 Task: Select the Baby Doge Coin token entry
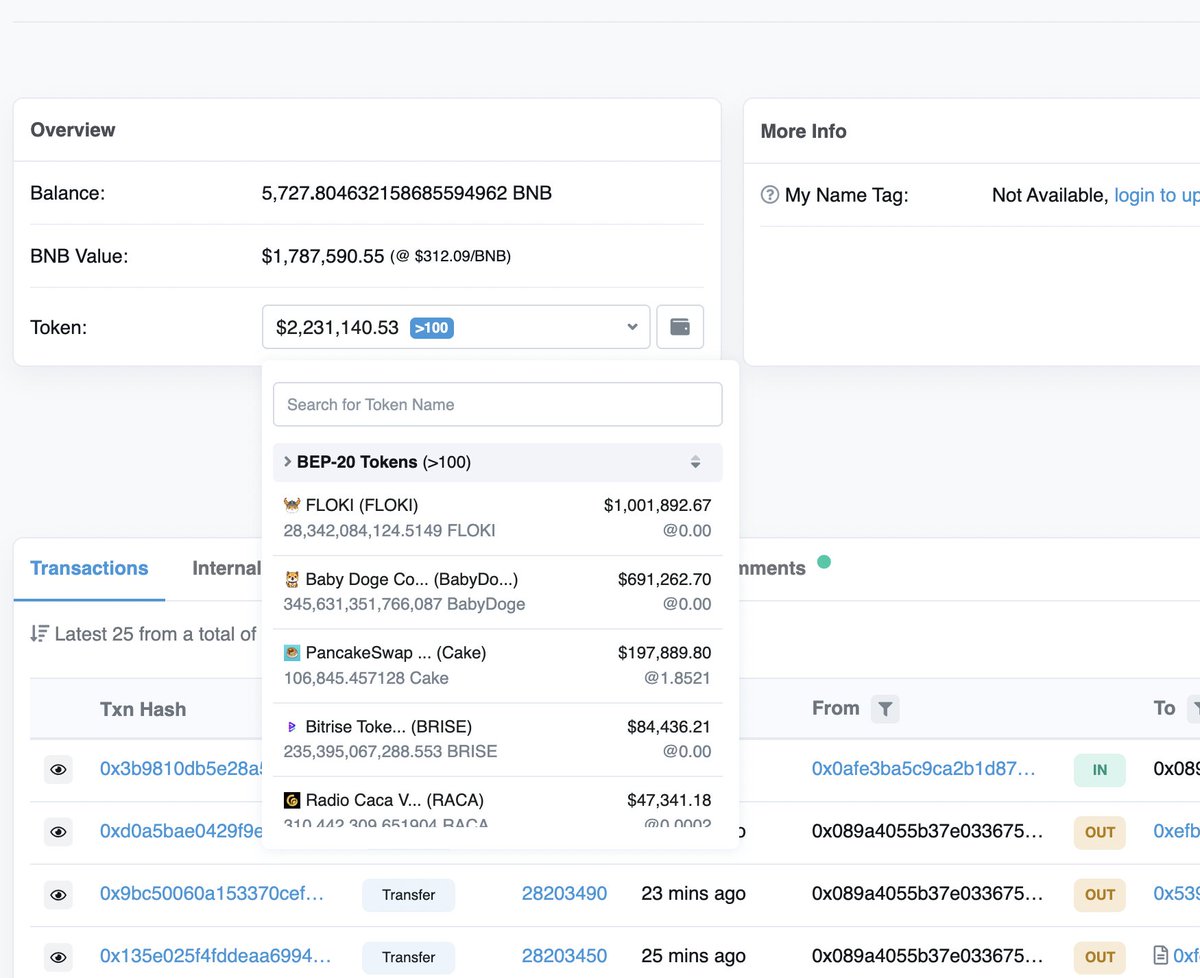click(498, 592)
